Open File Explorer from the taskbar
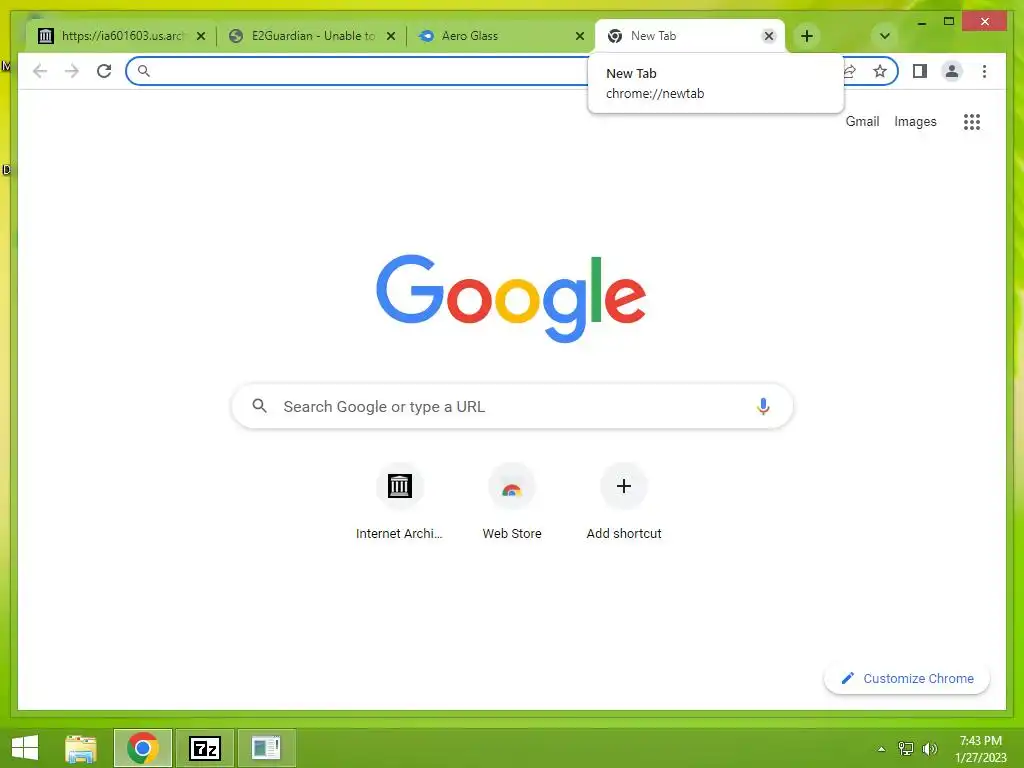Image resolution: width=1024 pixels, height=768 pixels. (x=81, y=748)
